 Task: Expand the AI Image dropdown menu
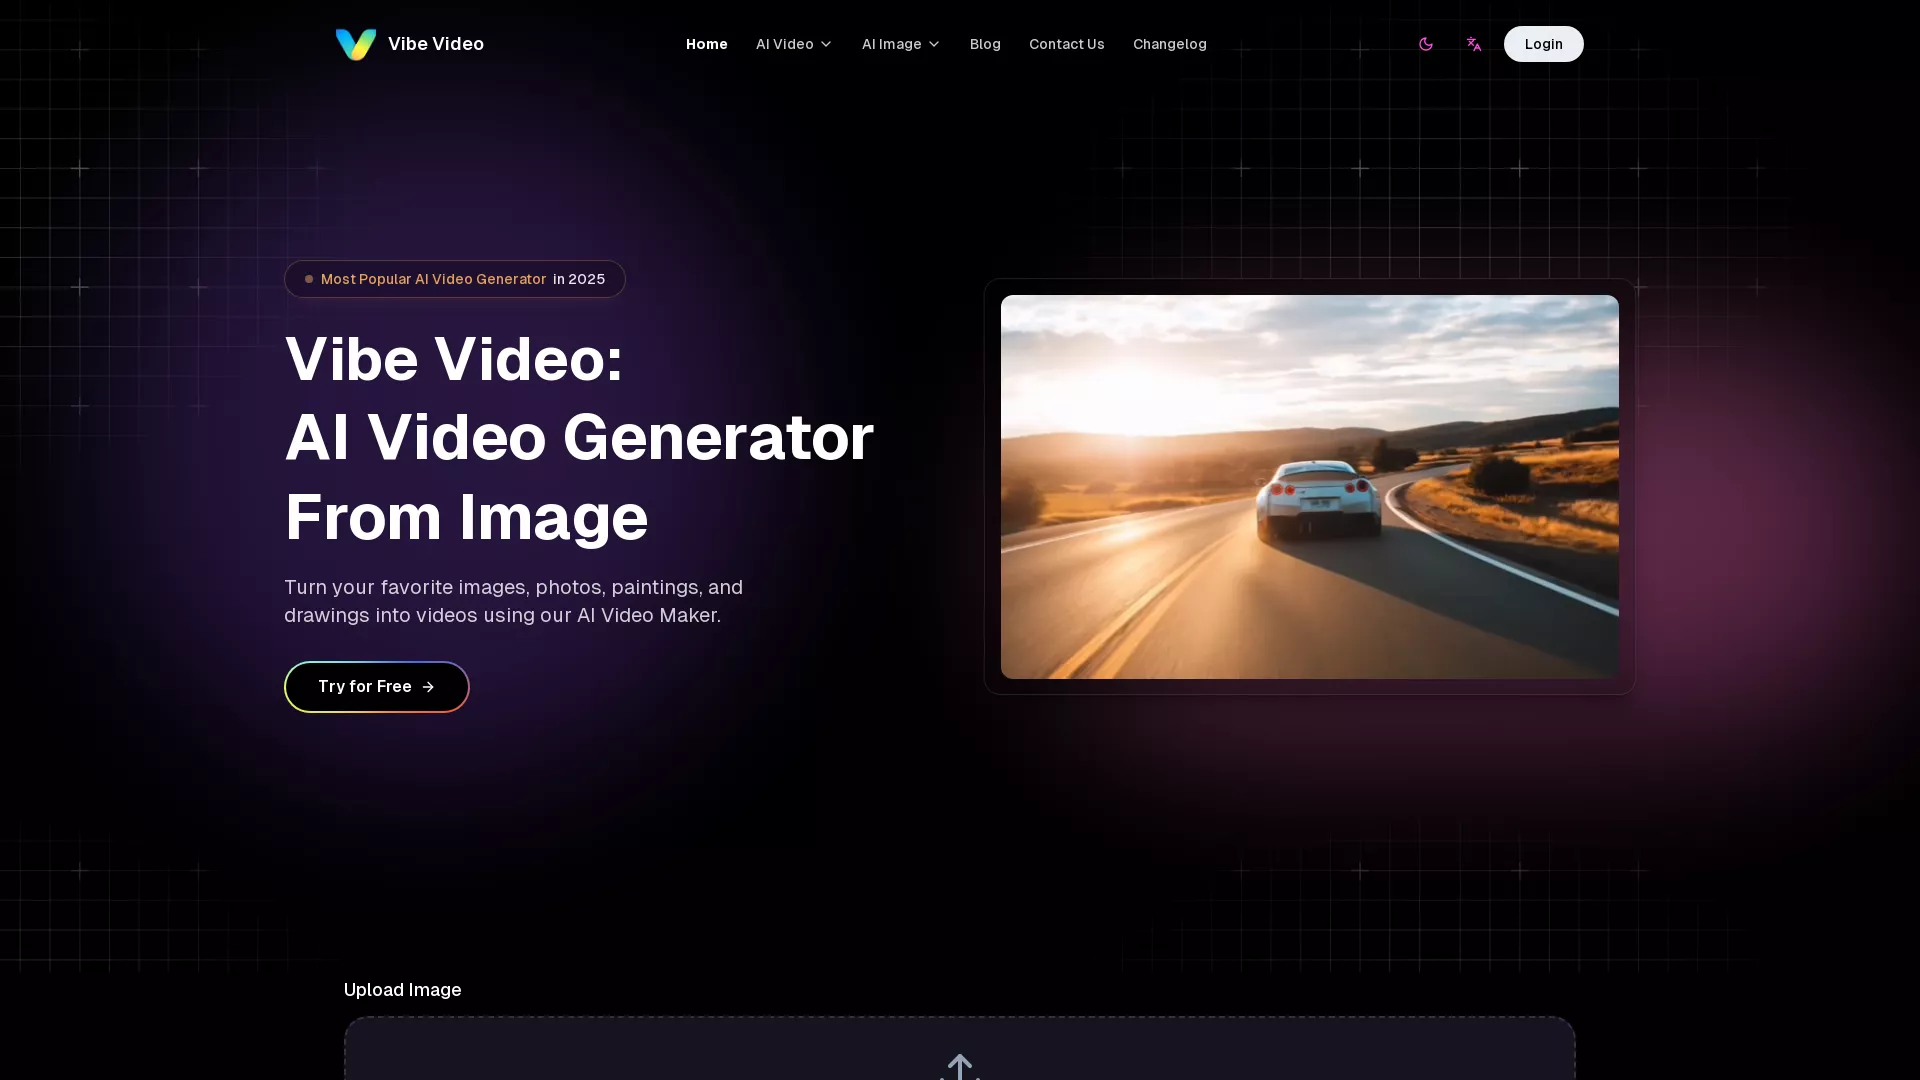[x=899, y=44]
